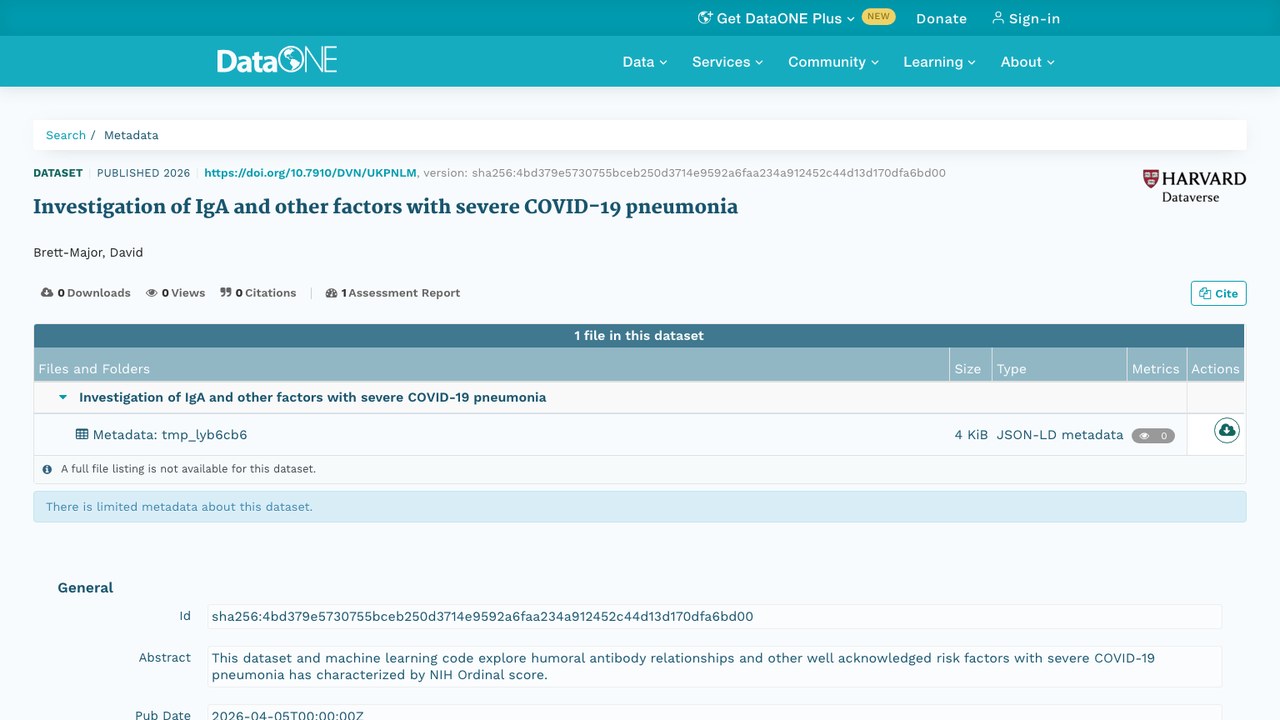Click the General section heading
Viewport: 1280px width, 720px height.
tap(86, 588)
